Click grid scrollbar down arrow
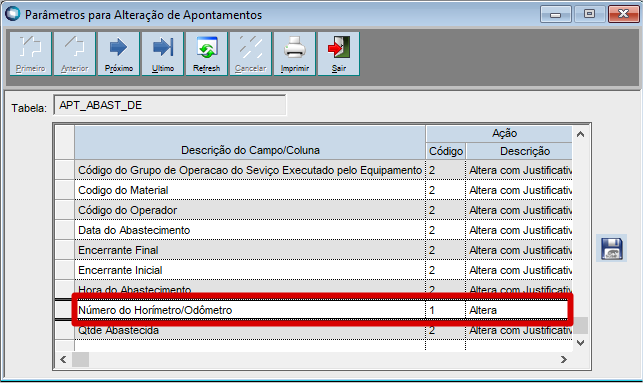 pyautogui.click(x=580, y=343)
